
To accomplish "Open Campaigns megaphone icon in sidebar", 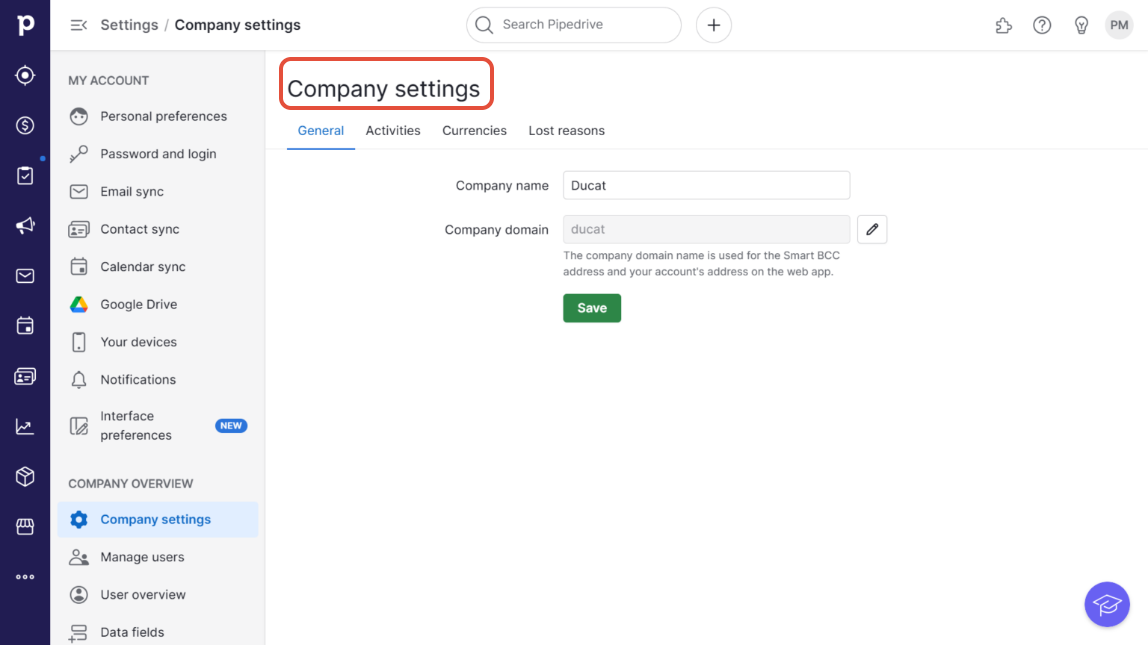I will click(x=25, y=226).
